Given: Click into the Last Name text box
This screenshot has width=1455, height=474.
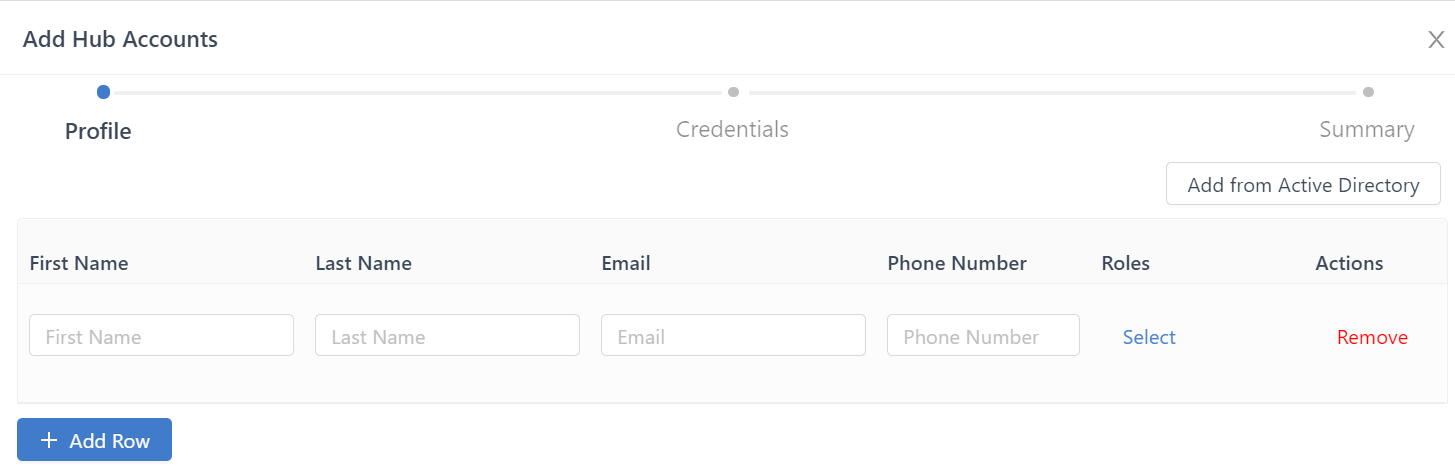Looking at the screenshot, I should click(x=447, y=336).
